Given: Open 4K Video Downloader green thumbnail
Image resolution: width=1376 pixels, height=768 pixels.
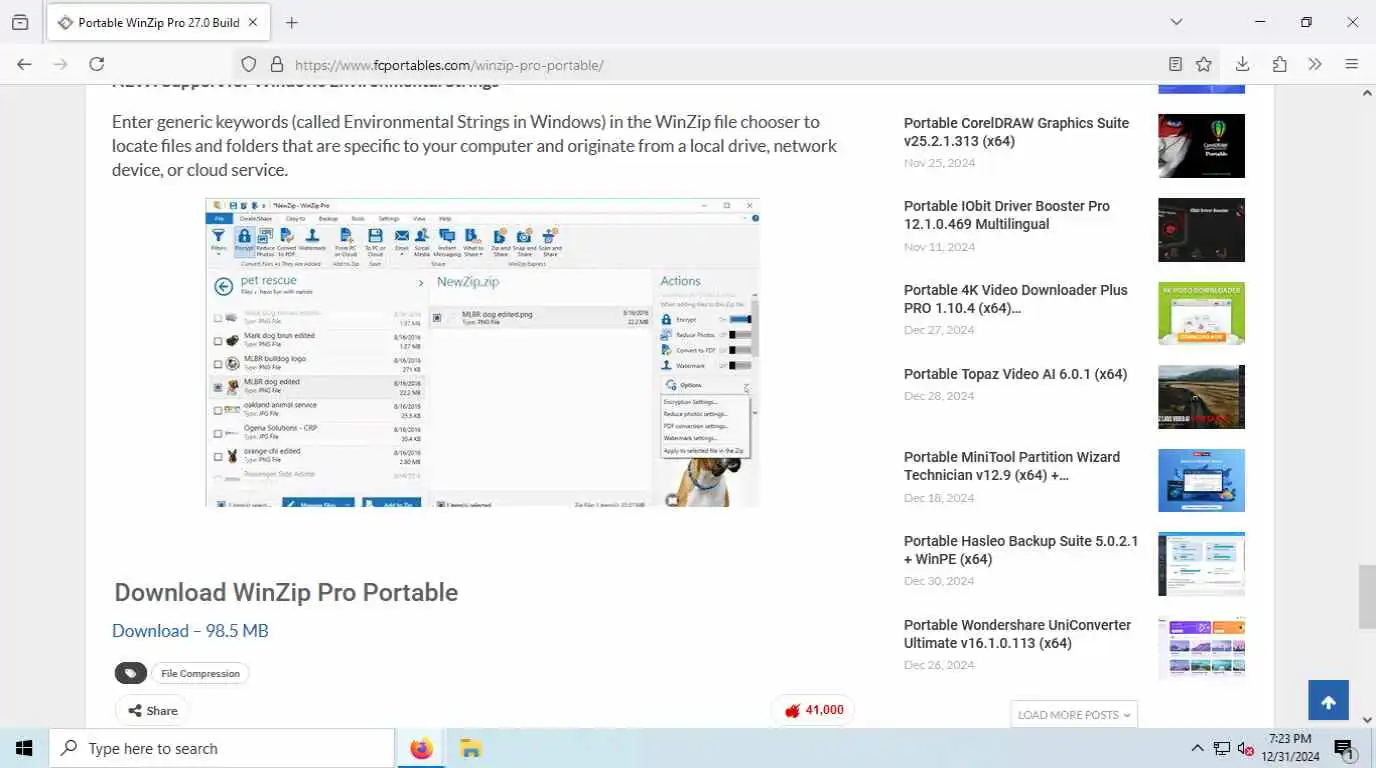Looking at the screenshot, I should click(1201, 313).
